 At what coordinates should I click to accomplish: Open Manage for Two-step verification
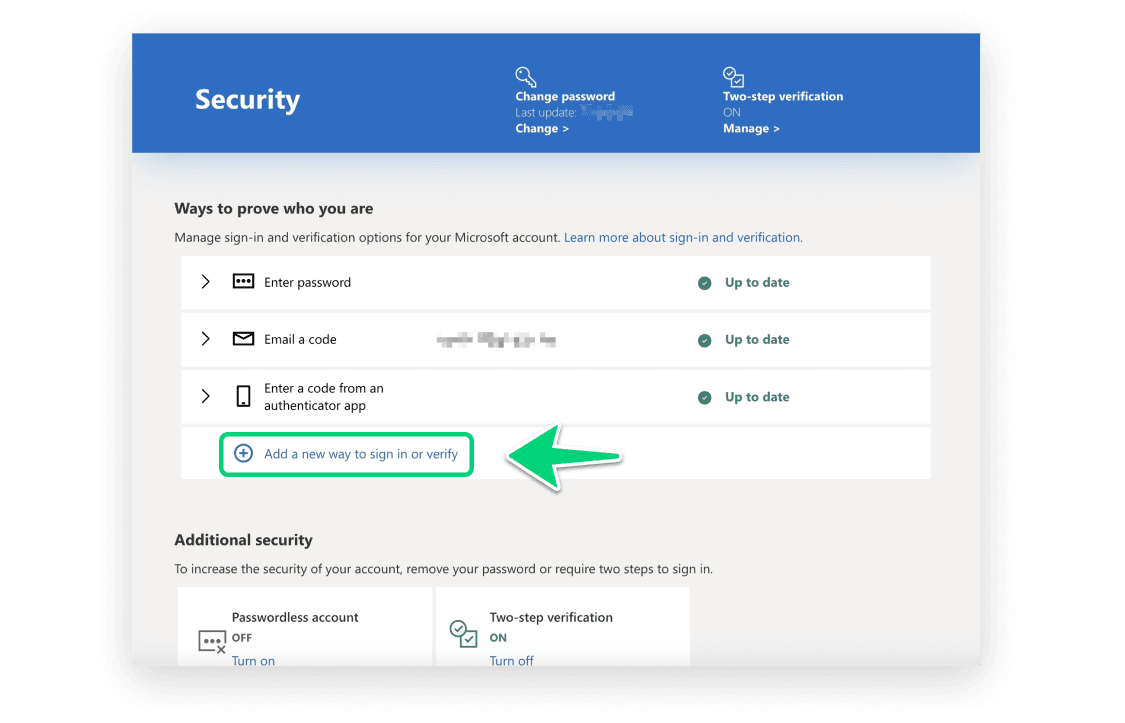751,129
